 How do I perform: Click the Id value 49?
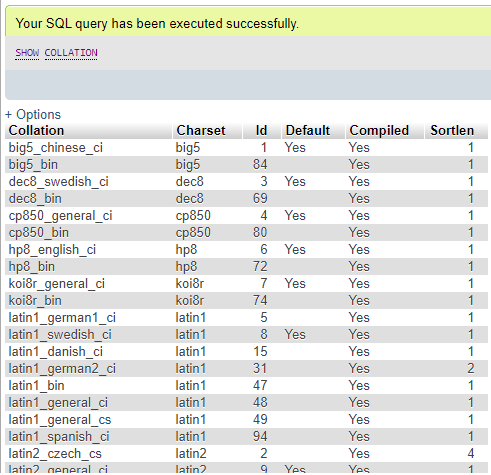[x=260, y=420]
